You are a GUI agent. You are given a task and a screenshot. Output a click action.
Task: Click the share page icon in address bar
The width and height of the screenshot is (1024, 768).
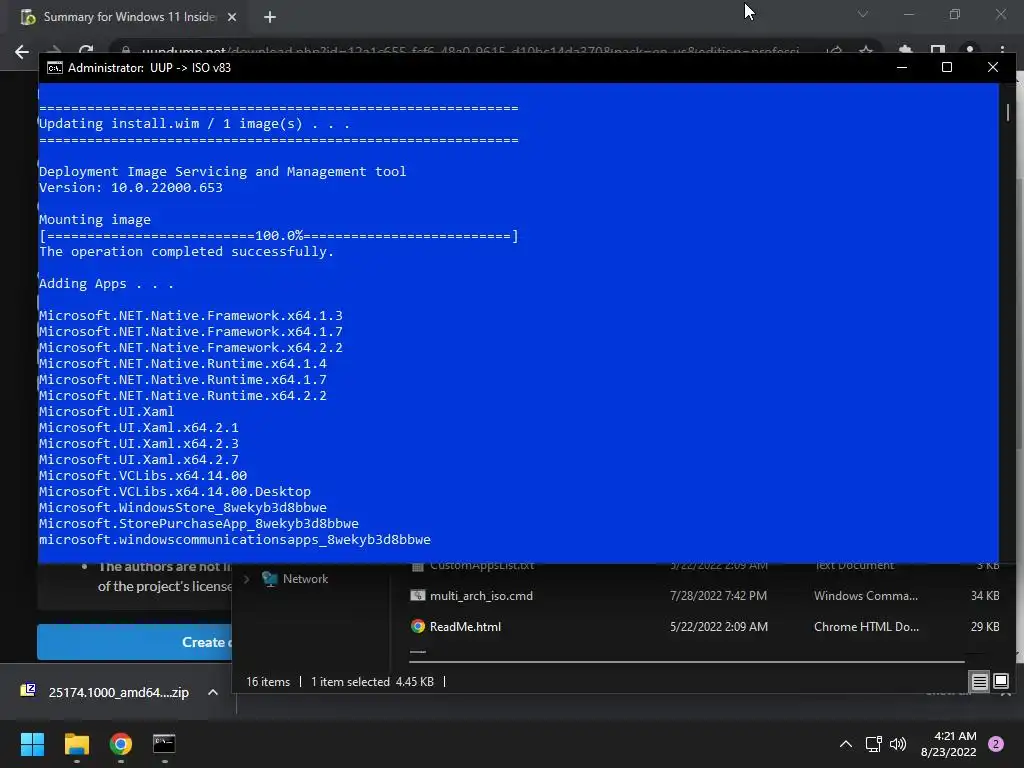(834, 50)
